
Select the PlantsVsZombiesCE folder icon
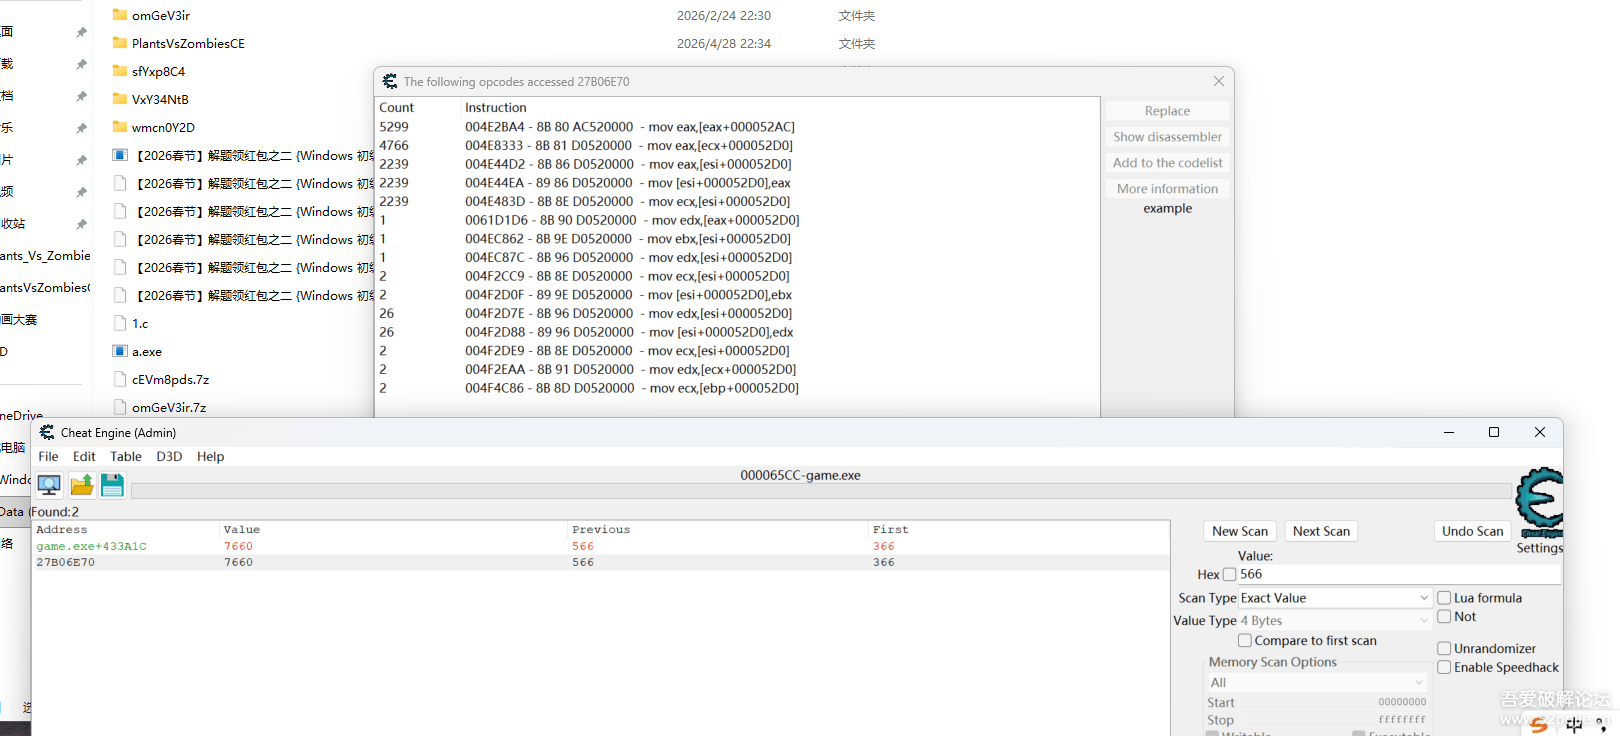pyautogui.click(x=120, y=43)
